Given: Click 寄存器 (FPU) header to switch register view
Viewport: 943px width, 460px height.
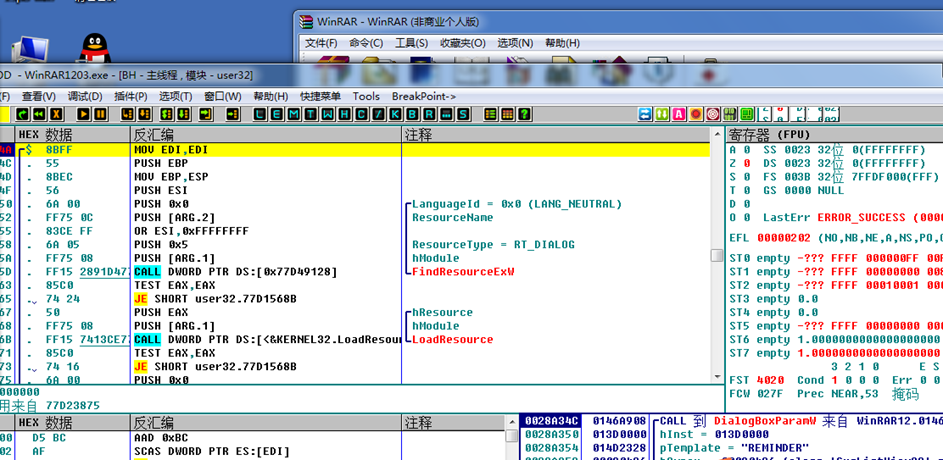Looking at the screenshot, I should point(834,134).
